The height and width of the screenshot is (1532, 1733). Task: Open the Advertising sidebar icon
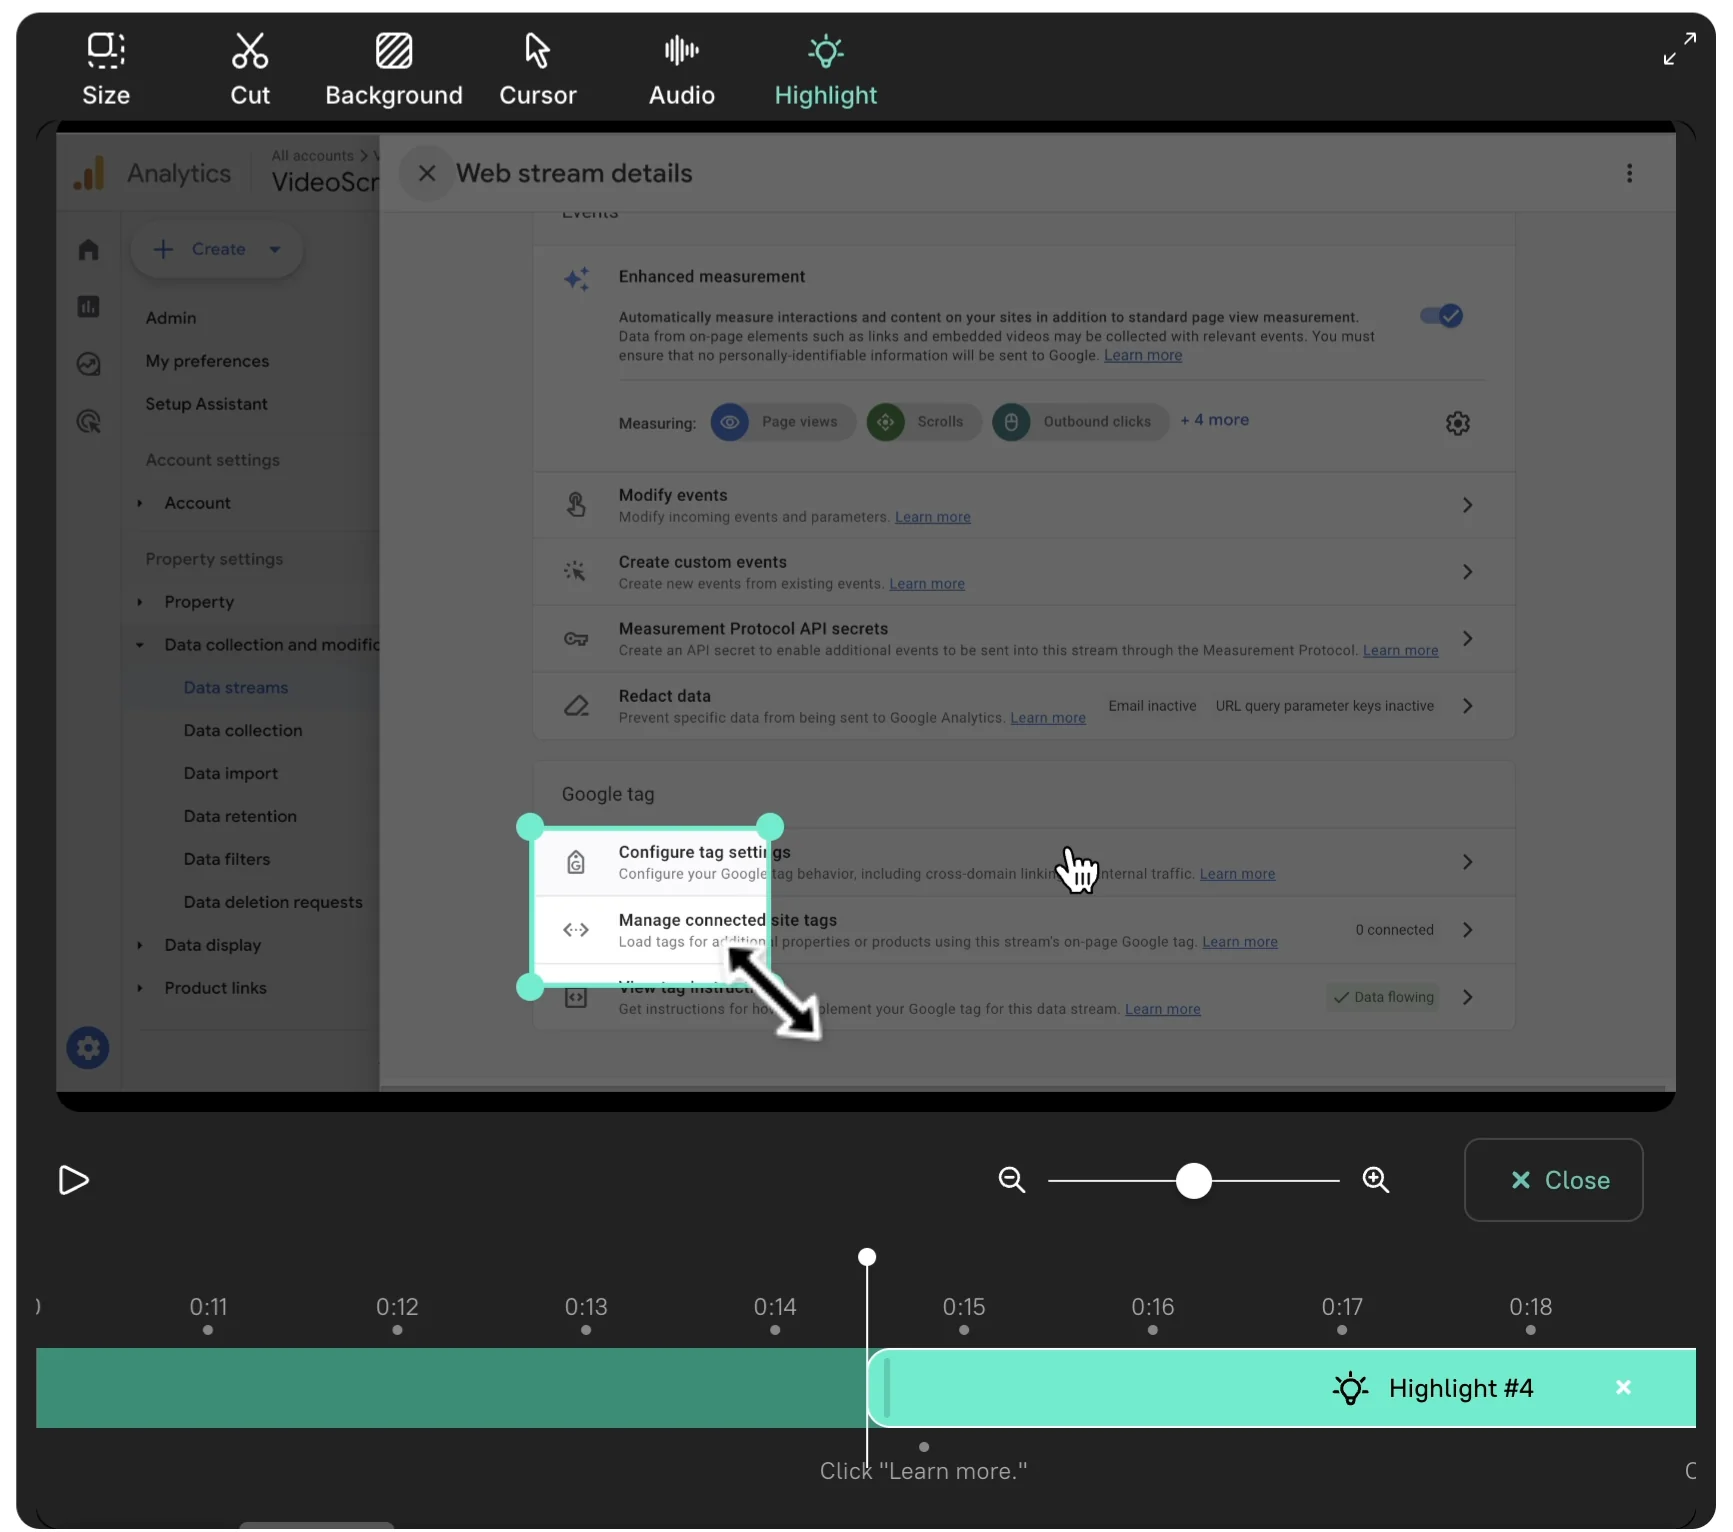89,422
